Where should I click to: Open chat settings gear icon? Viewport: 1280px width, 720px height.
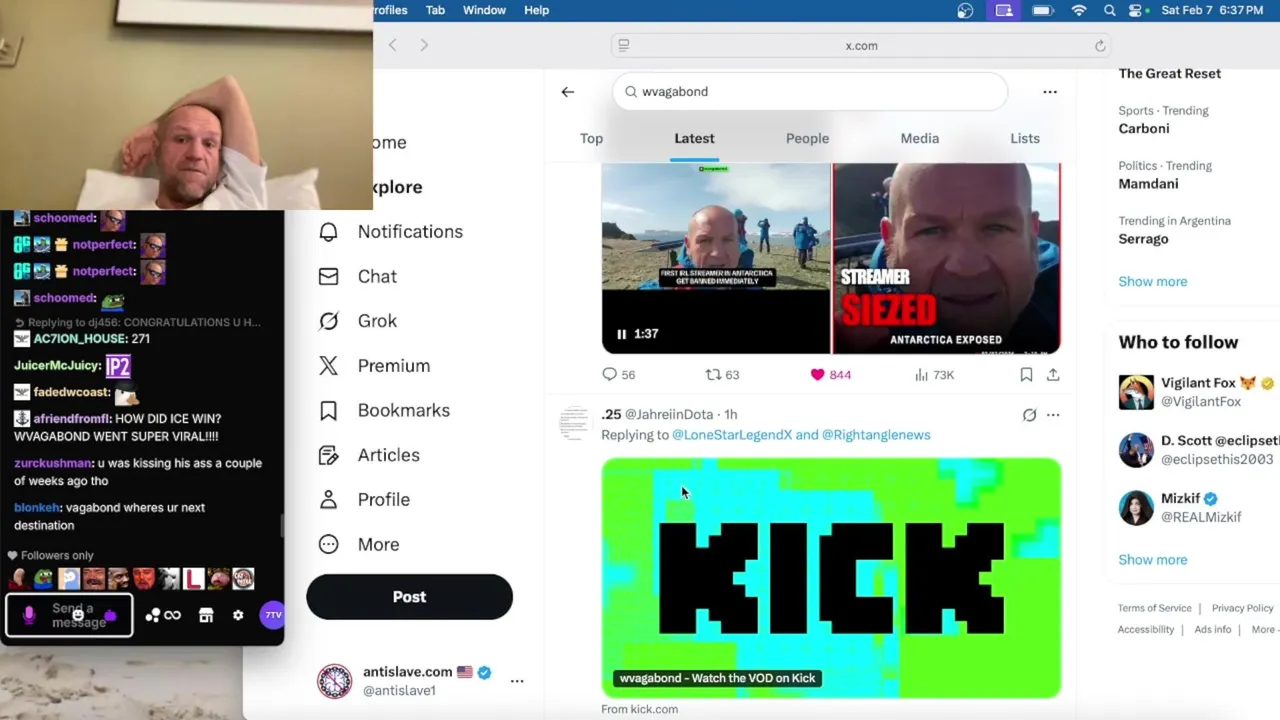coord(238,616)
